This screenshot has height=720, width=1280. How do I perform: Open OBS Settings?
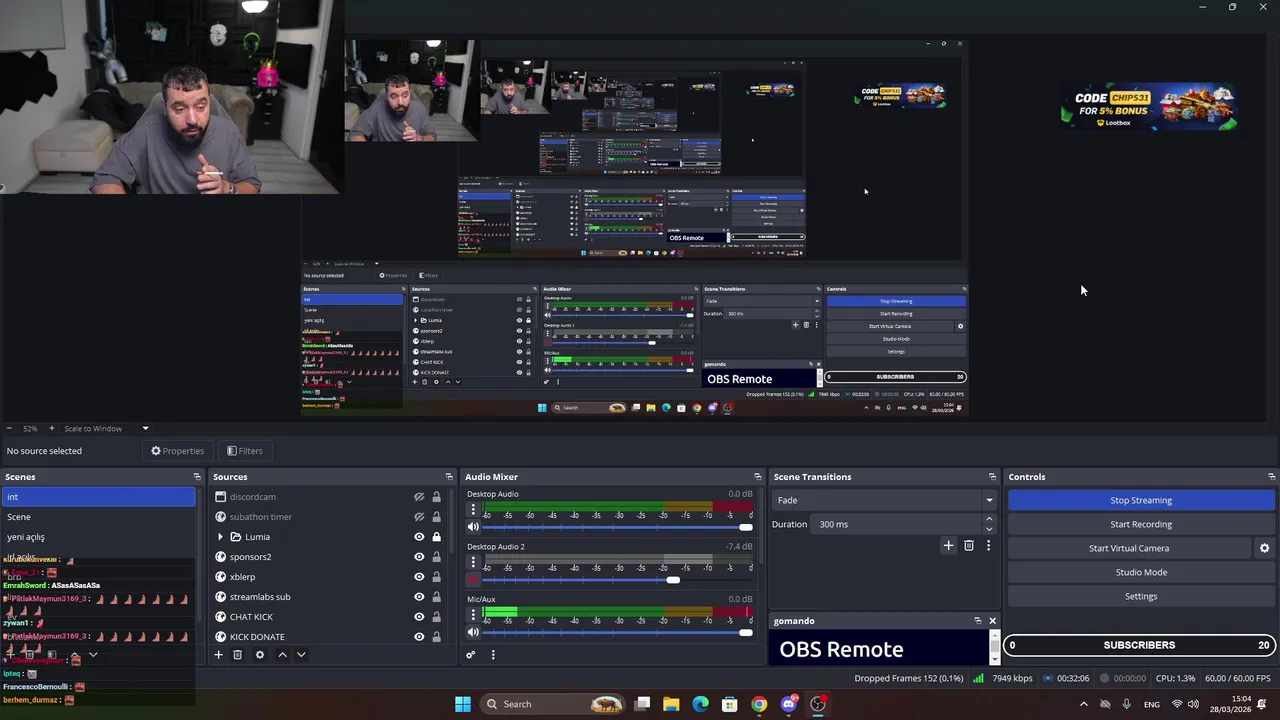(1141, 596)
